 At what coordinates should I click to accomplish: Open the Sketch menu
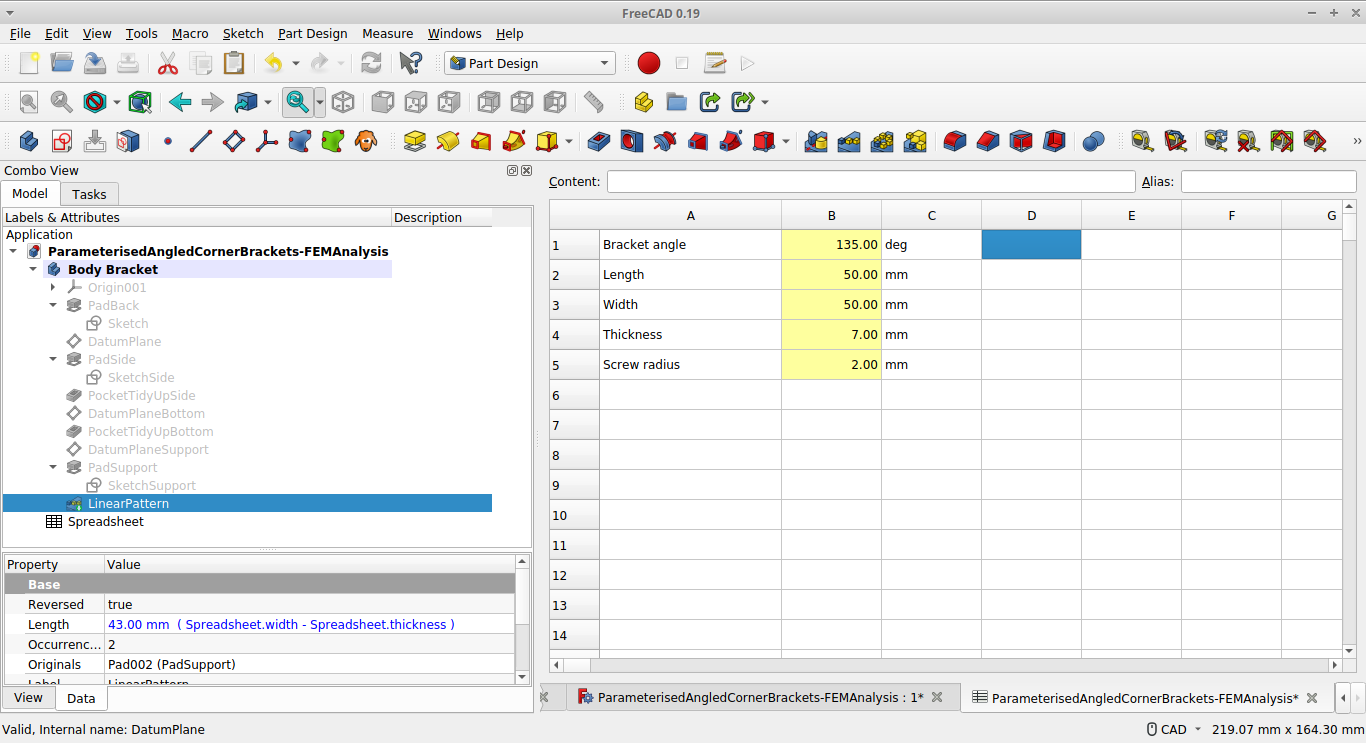click(243, 33)
